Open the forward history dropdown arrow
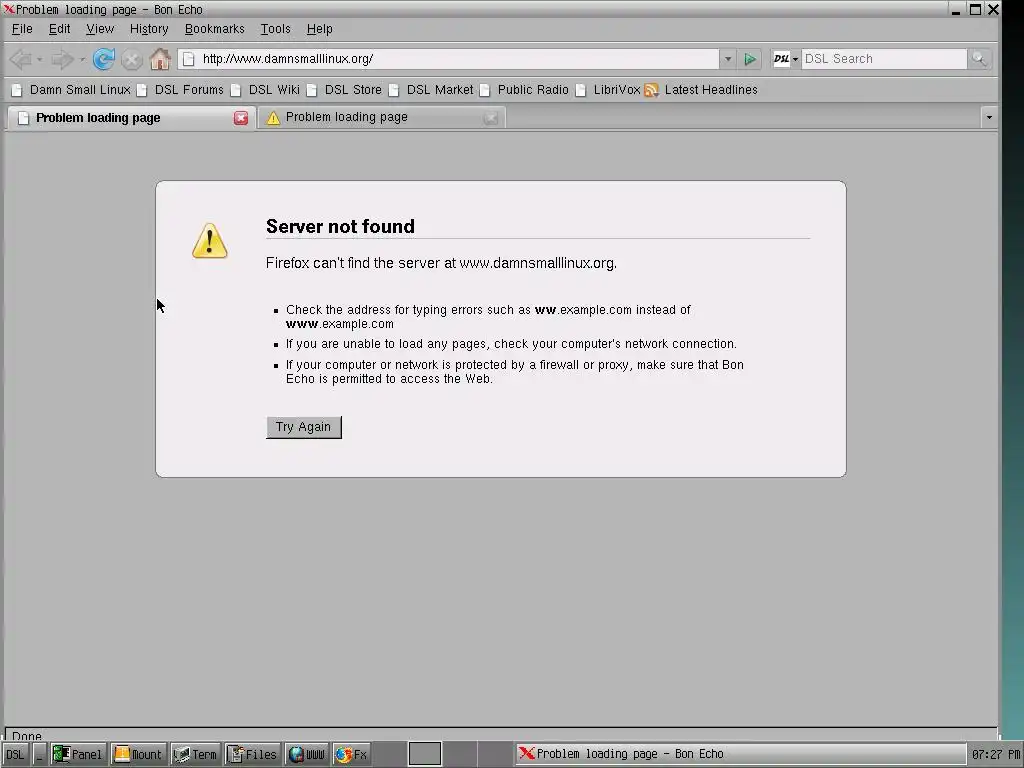The width and height of the screenshot is (1024, 768). coord(82,59)
